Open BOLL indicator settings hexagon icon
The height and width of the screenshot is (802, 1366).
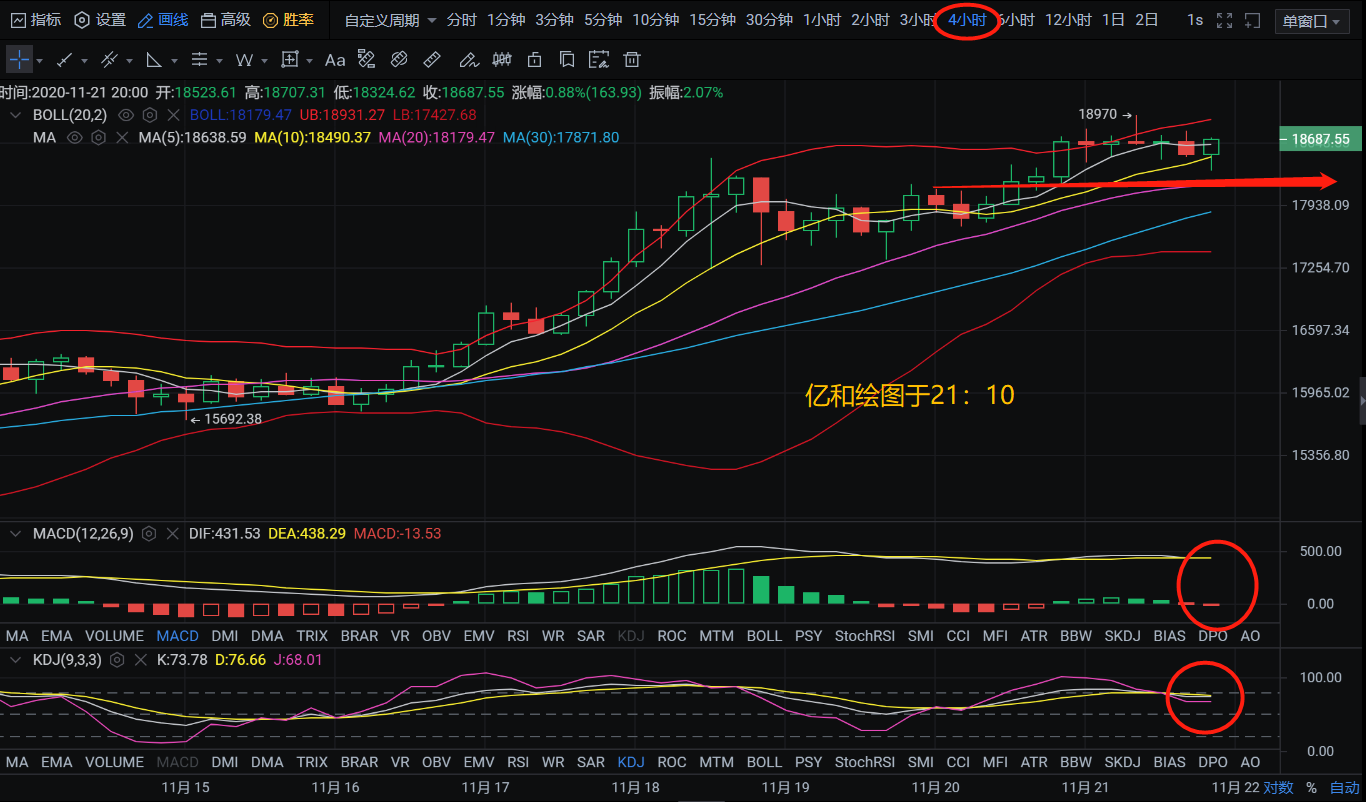pyautogui.click(x=150, y=115)
